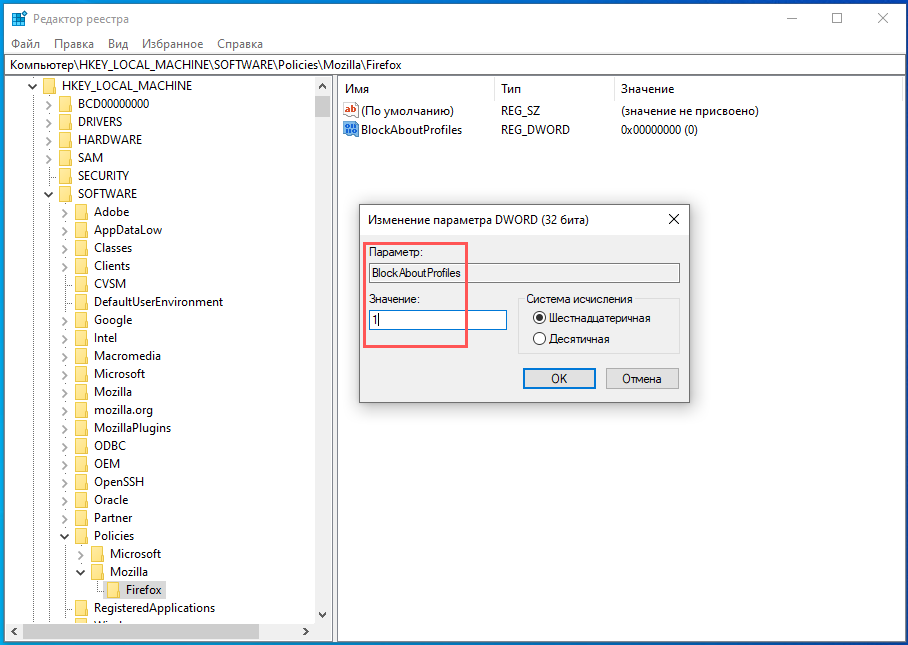The height and width of the screenshot is (645, 908).
Task: Click the tree horizontal scrollbar left arrow
Action: (14, 632)
